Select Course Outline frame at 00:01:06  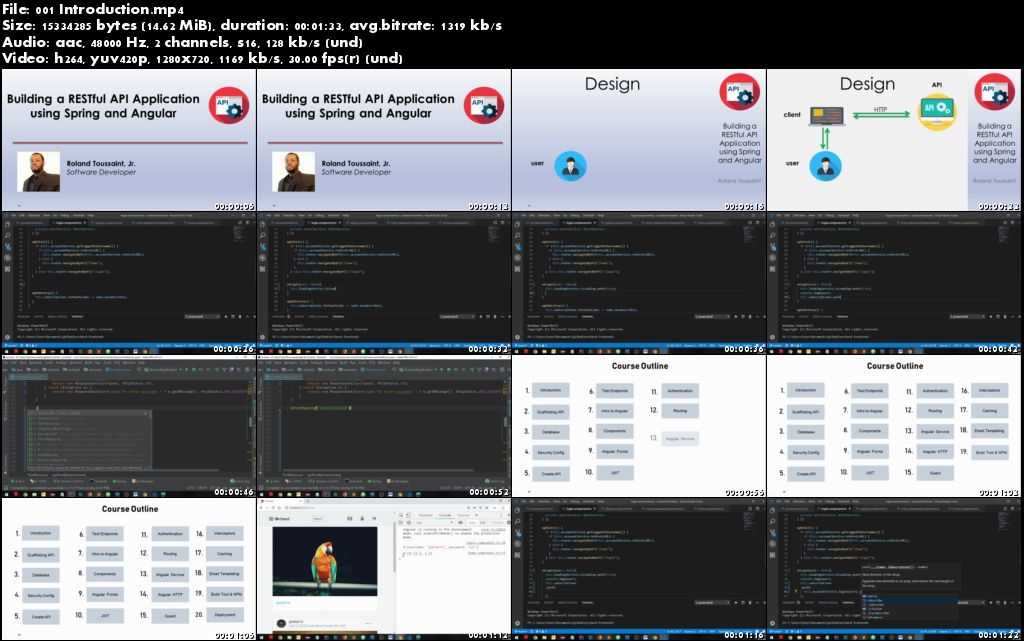pyautogui.click(x=129, y=569)
